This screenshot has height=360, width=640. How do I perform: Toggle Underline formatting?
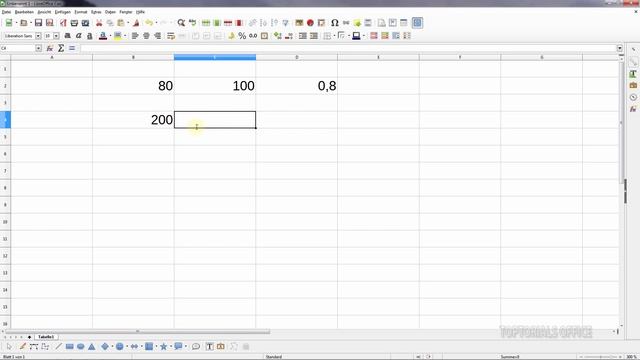click(90, 36)
